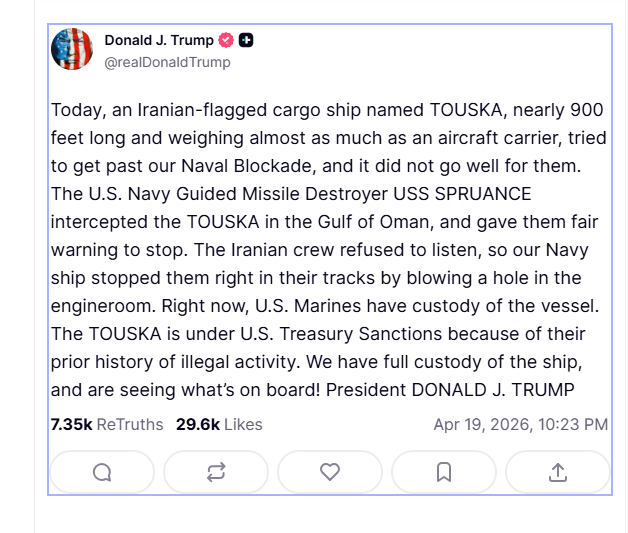Screen dimensions: 628x533
Task: Open the share options upload icon
Action: coord(558,472)
